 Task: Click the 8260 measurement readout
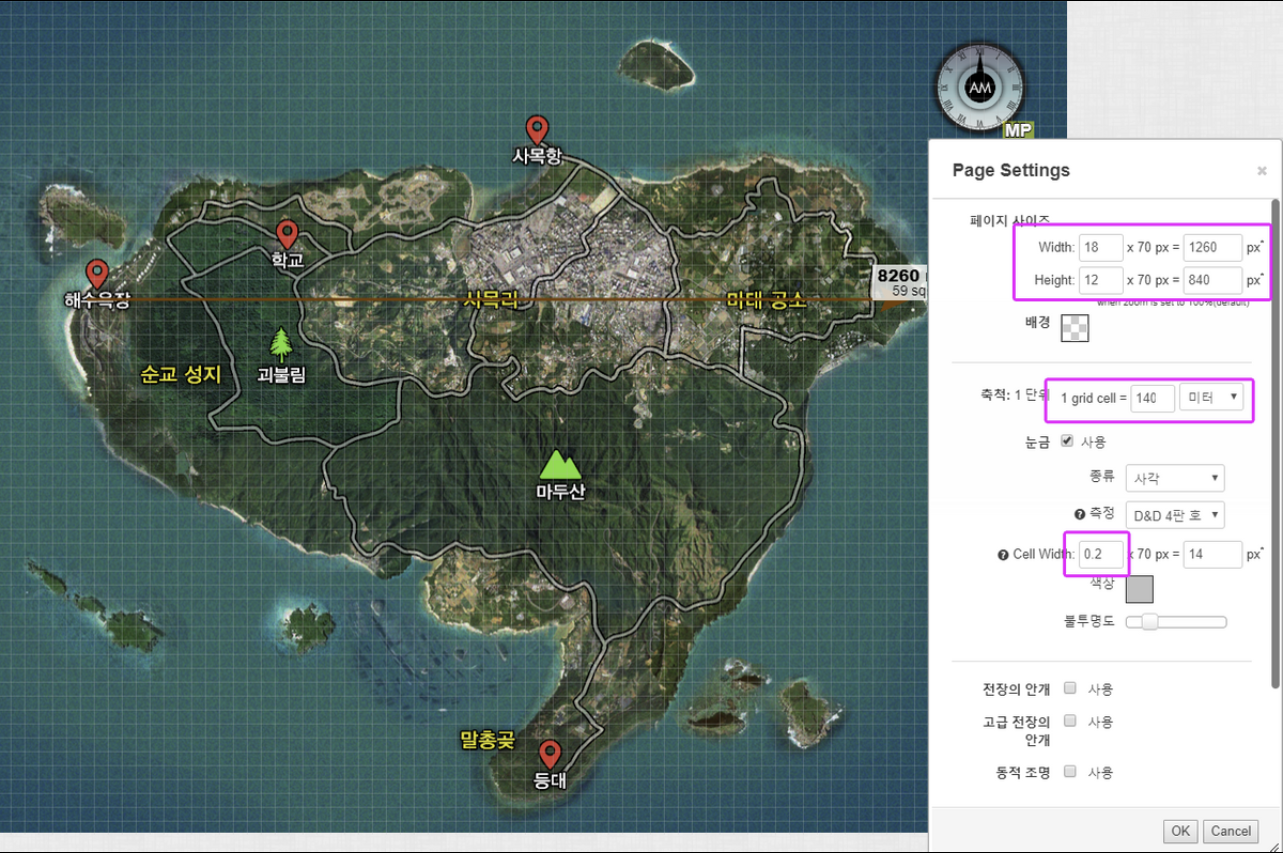coord(901,282)
